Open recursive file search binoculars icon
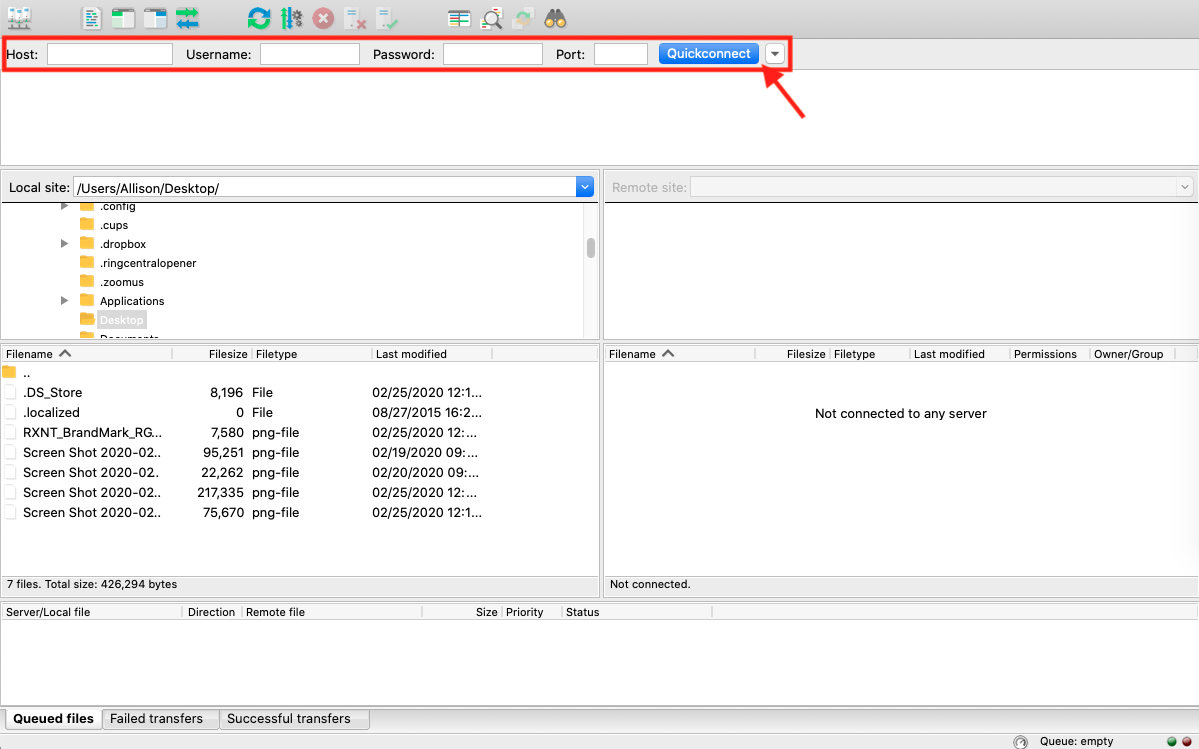This screenshot has width=1199, height=749. click(555, 18)
